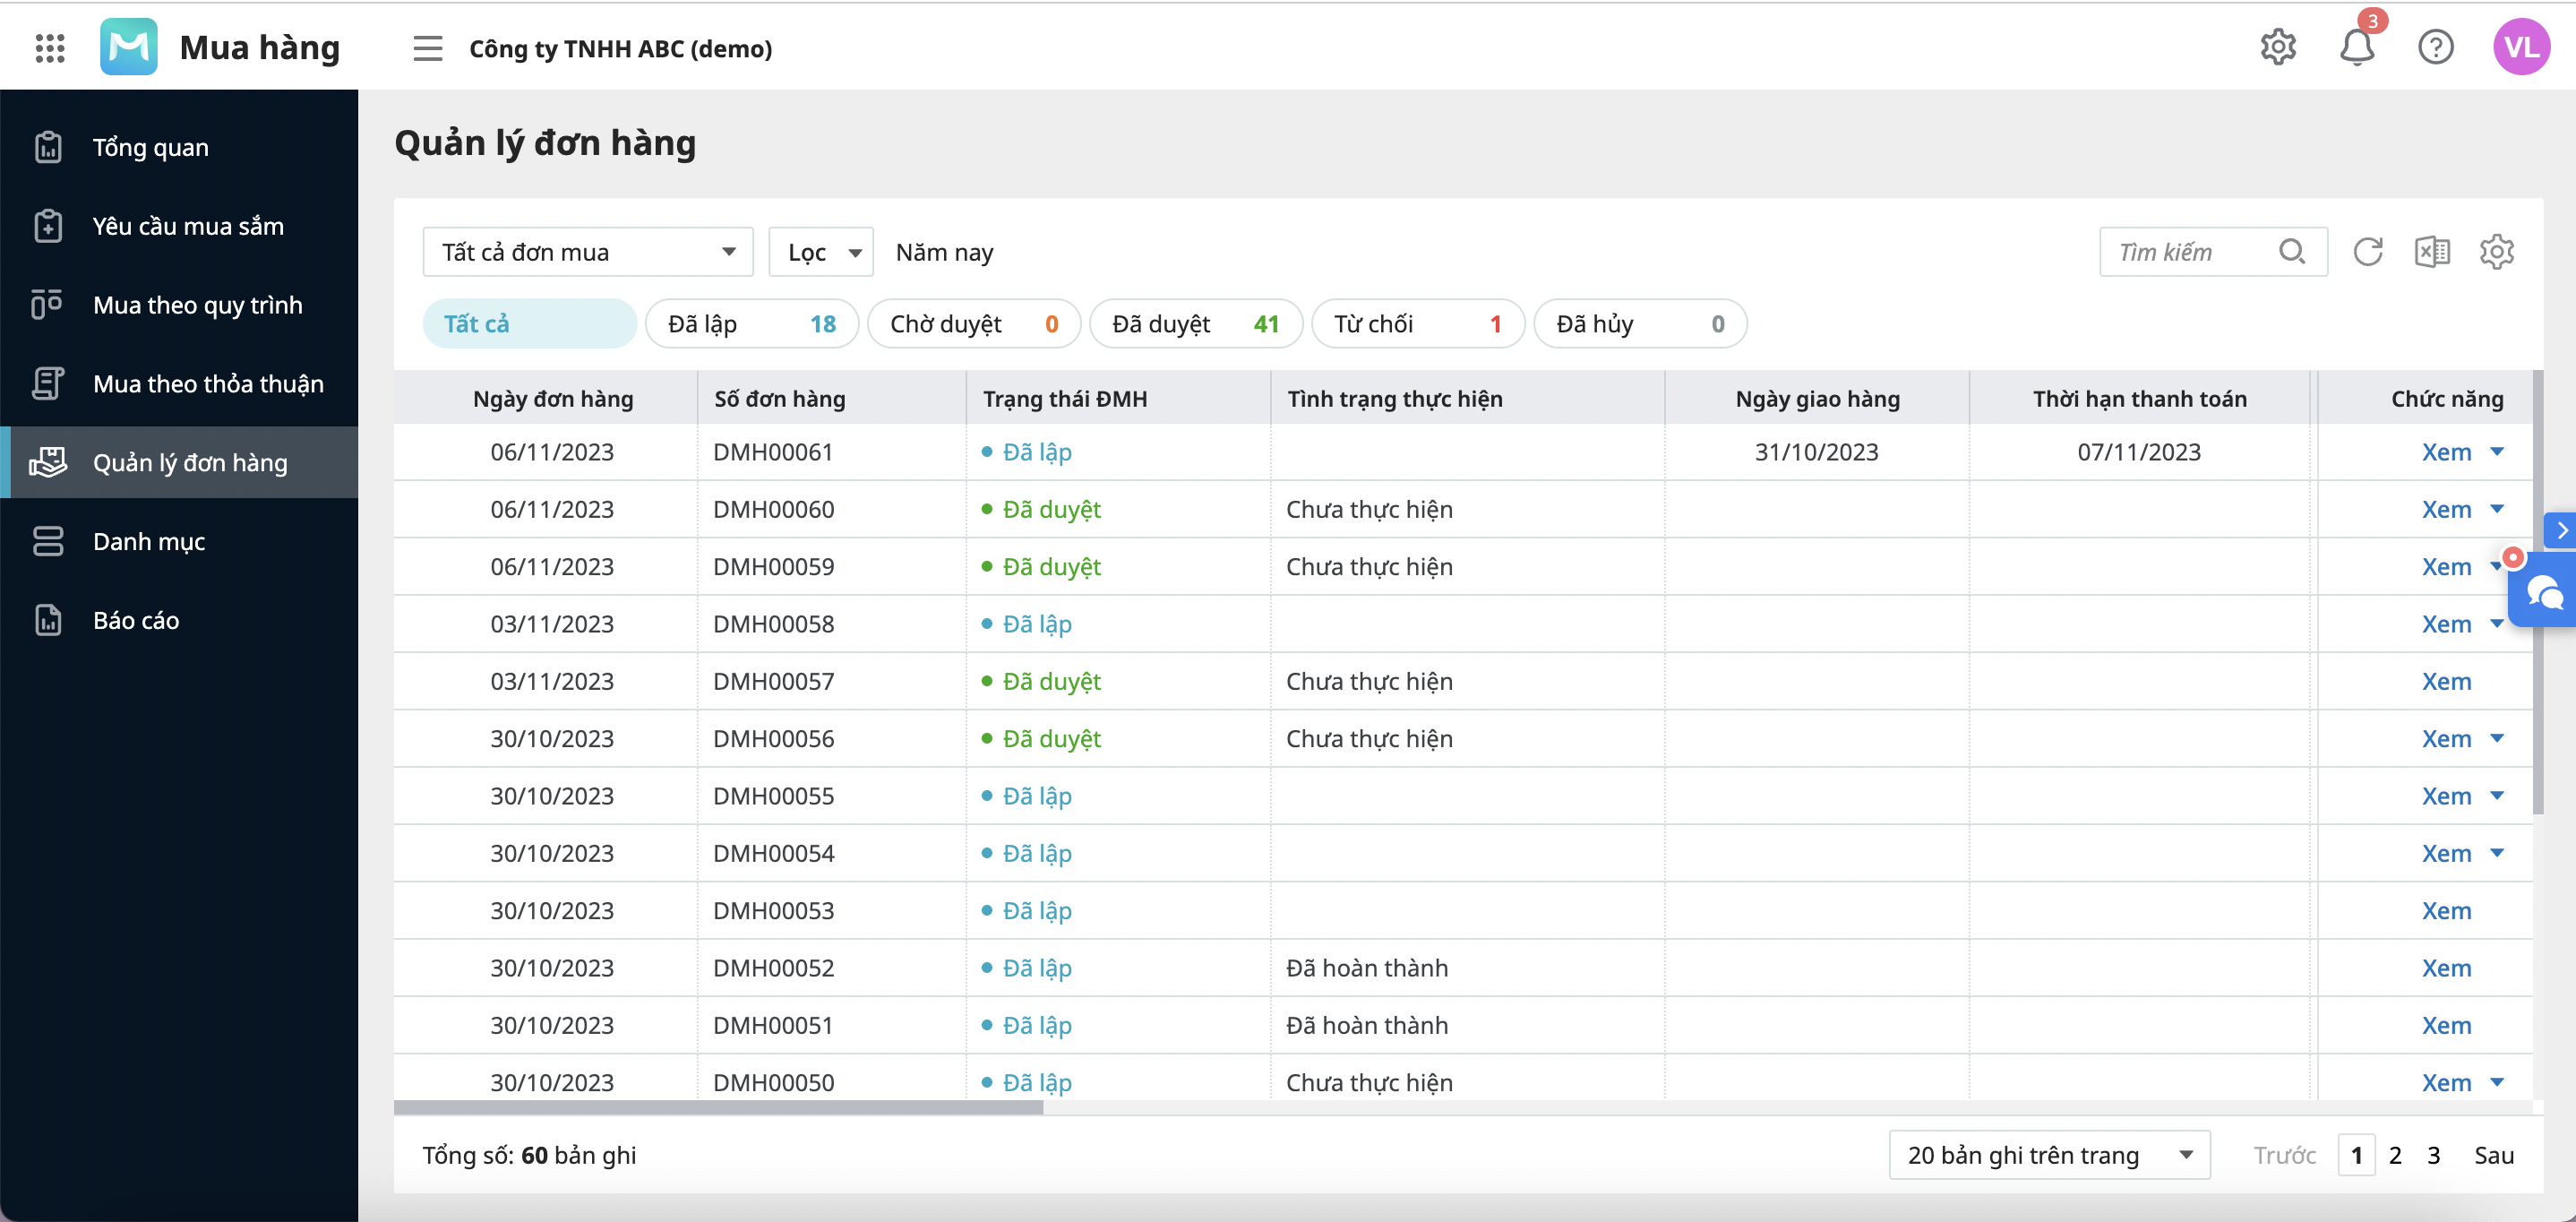Open the Tất cả đơn mua dropdown

coord(588,252)
